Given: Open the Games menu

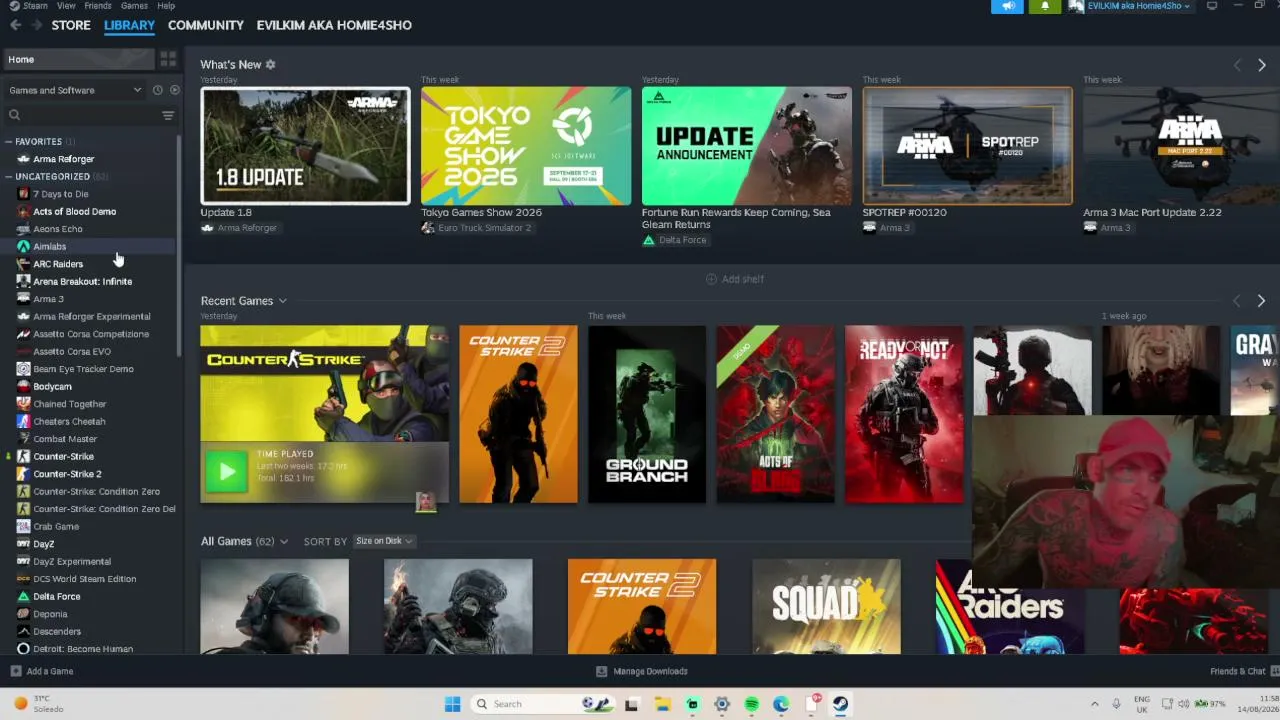Looking at the screenshot, I should click(x=134, y=6).
